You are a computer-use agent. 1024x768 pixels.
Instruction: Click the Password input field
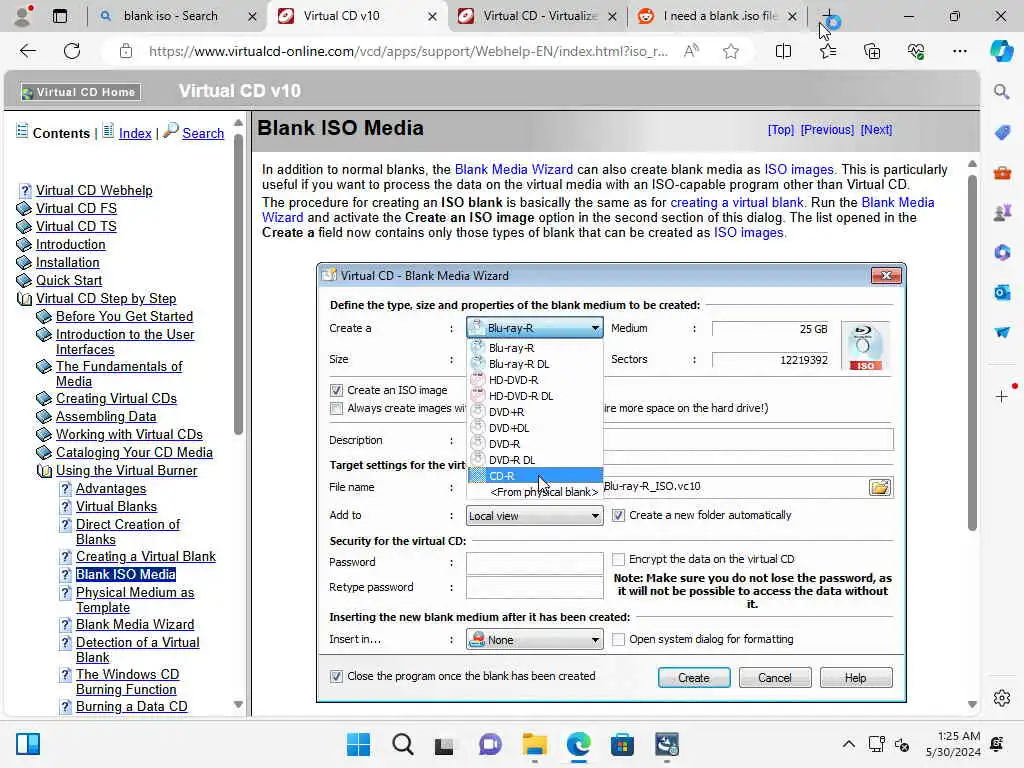[x=534, y=562]
